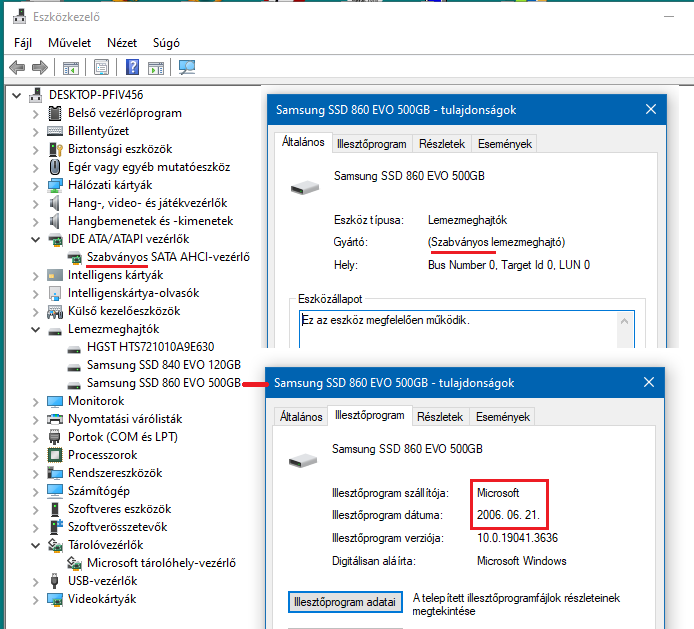Select Samsung SSD 840 EVO 120GB disk
The image size is (694, 629).
tap(164, 365)
